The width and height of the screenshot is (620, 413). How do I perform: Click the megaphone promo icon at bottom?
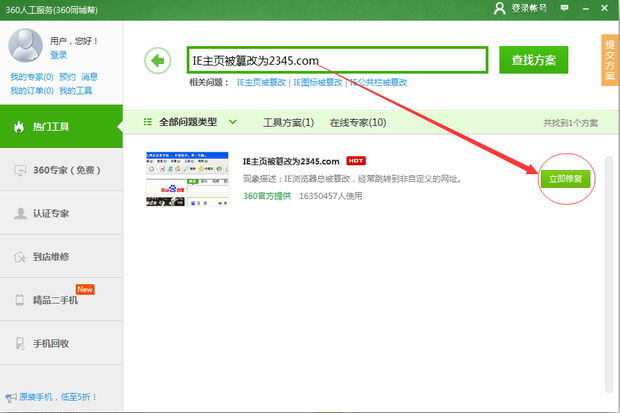pos(10,397)
